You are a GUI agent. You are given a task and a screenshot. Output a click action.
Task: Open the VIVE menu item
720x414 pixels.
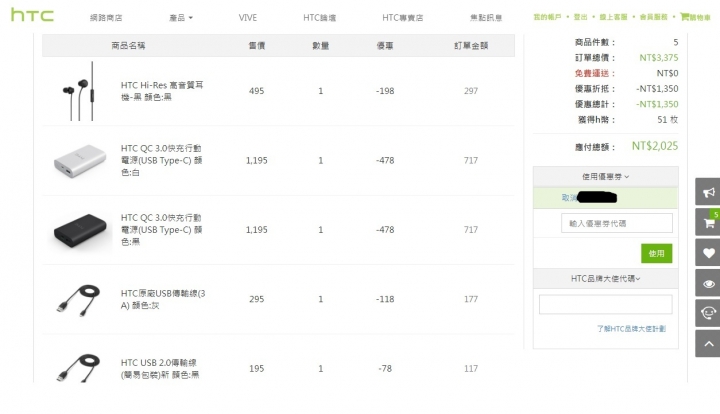(x=248, y=17)
